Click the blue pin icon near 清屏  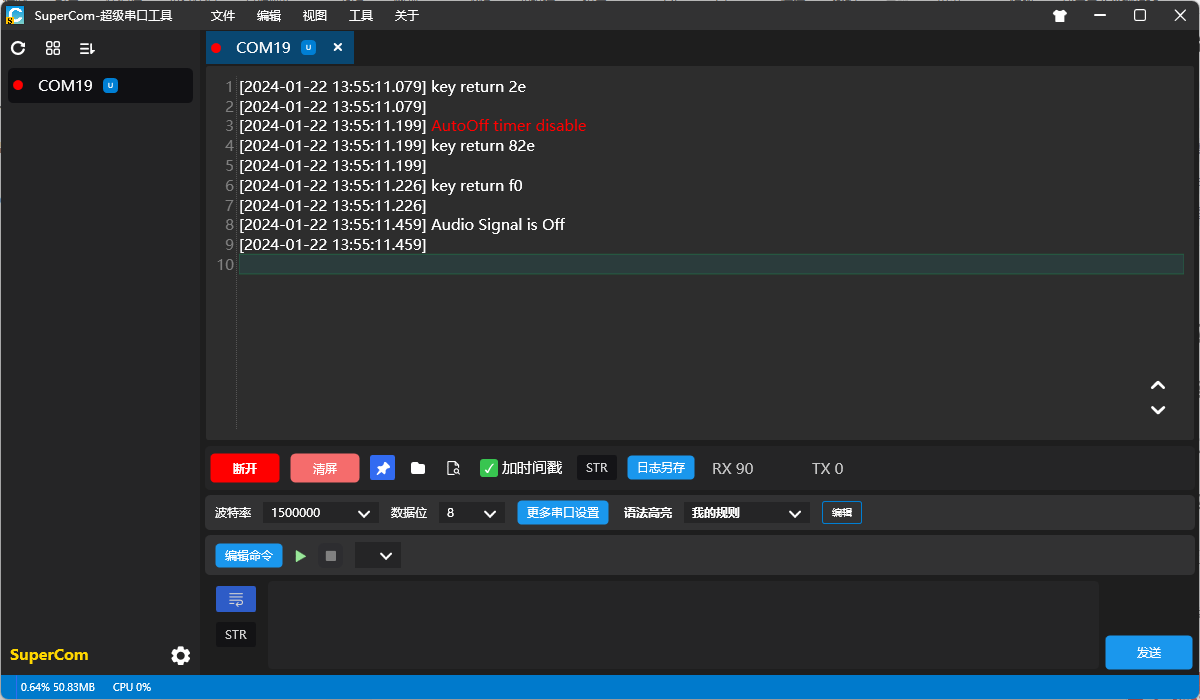click(382, 467)
